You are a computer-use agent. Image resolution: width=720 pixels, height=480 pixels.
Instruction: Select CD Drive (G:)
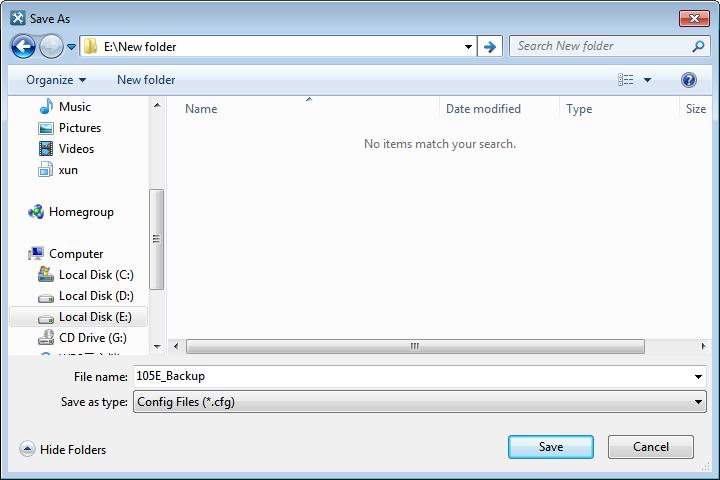coord(92,338)
